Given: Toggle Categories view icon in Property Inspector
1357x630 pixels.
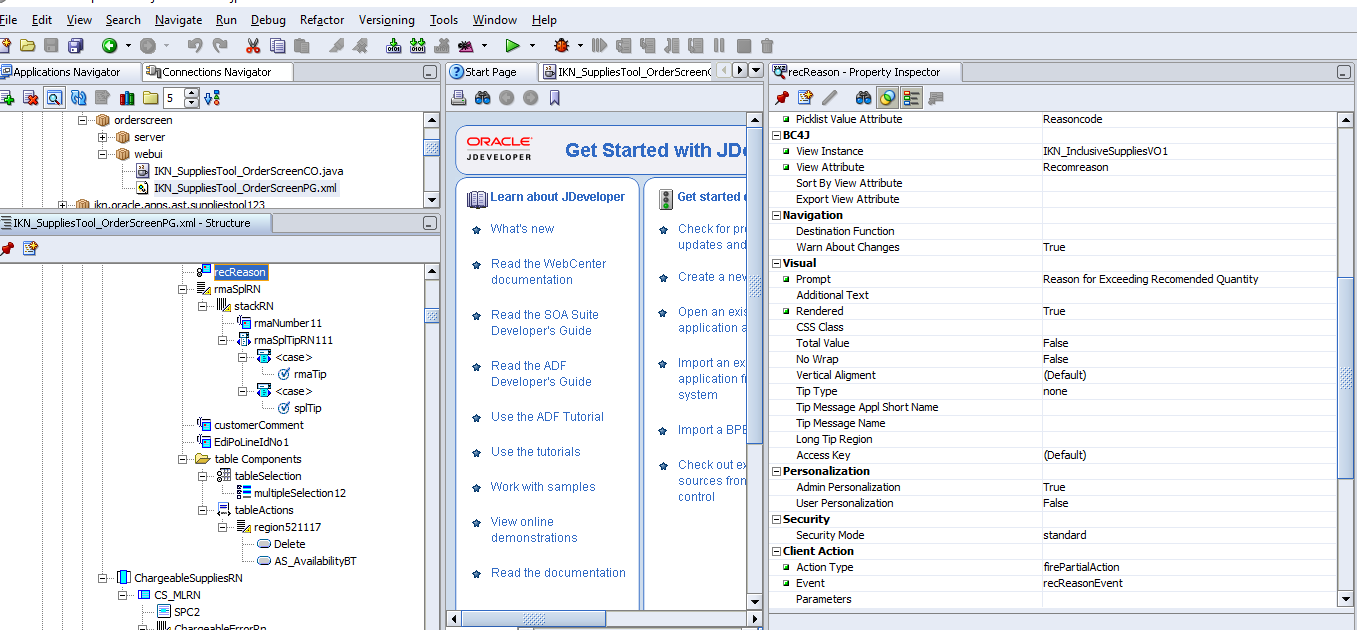Looking at the screenshot, I should click(911, 97).
